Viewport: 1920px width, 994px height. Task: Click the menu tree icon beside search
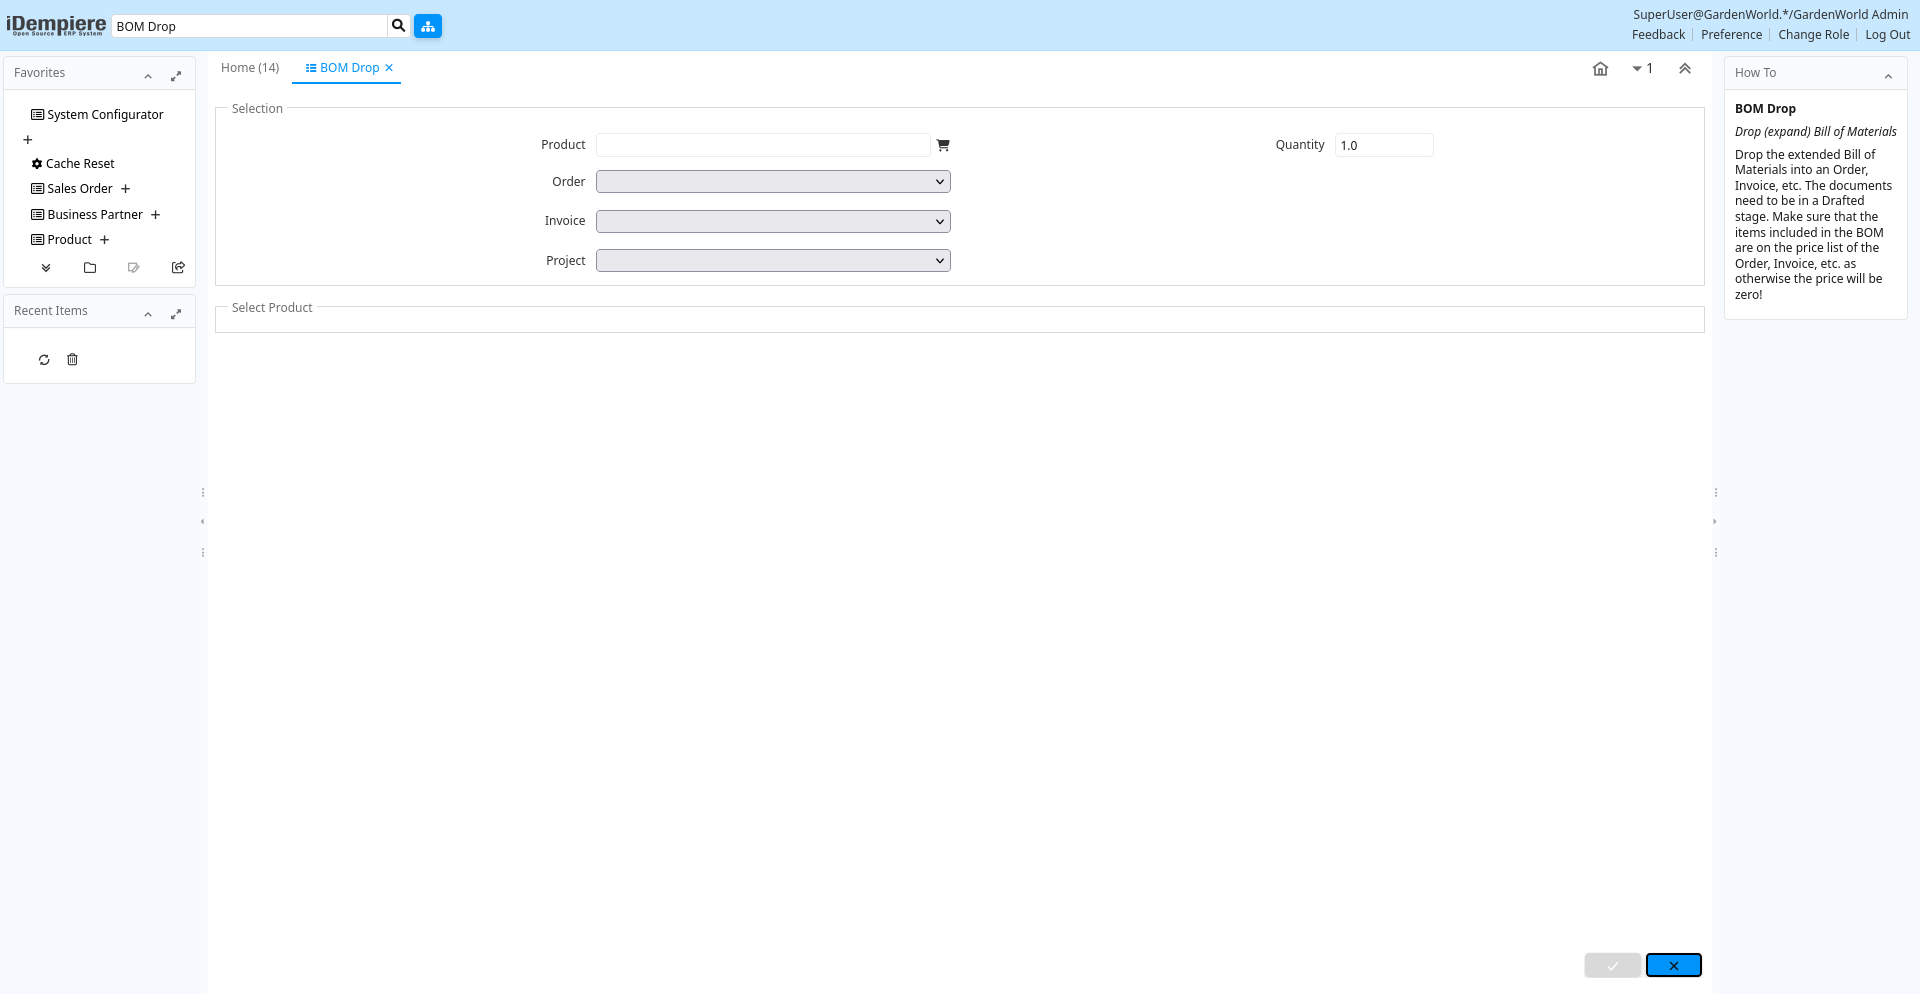pyautogui.click(x=428, y=26)
